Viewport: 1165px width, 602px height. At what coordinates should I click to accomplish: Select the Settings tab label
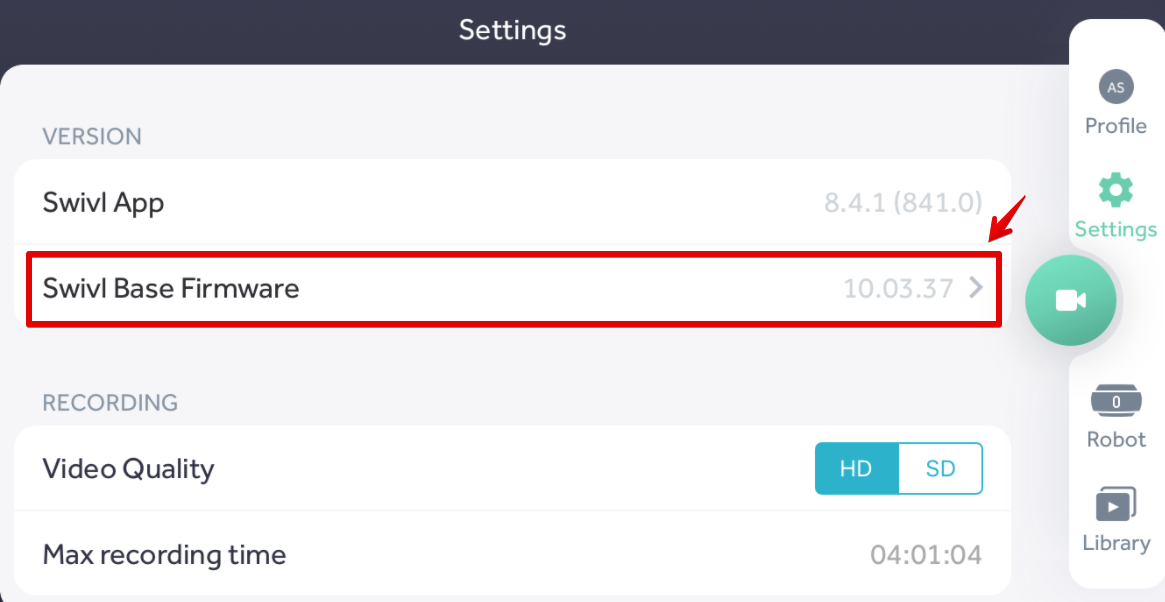coord(1116,229)
